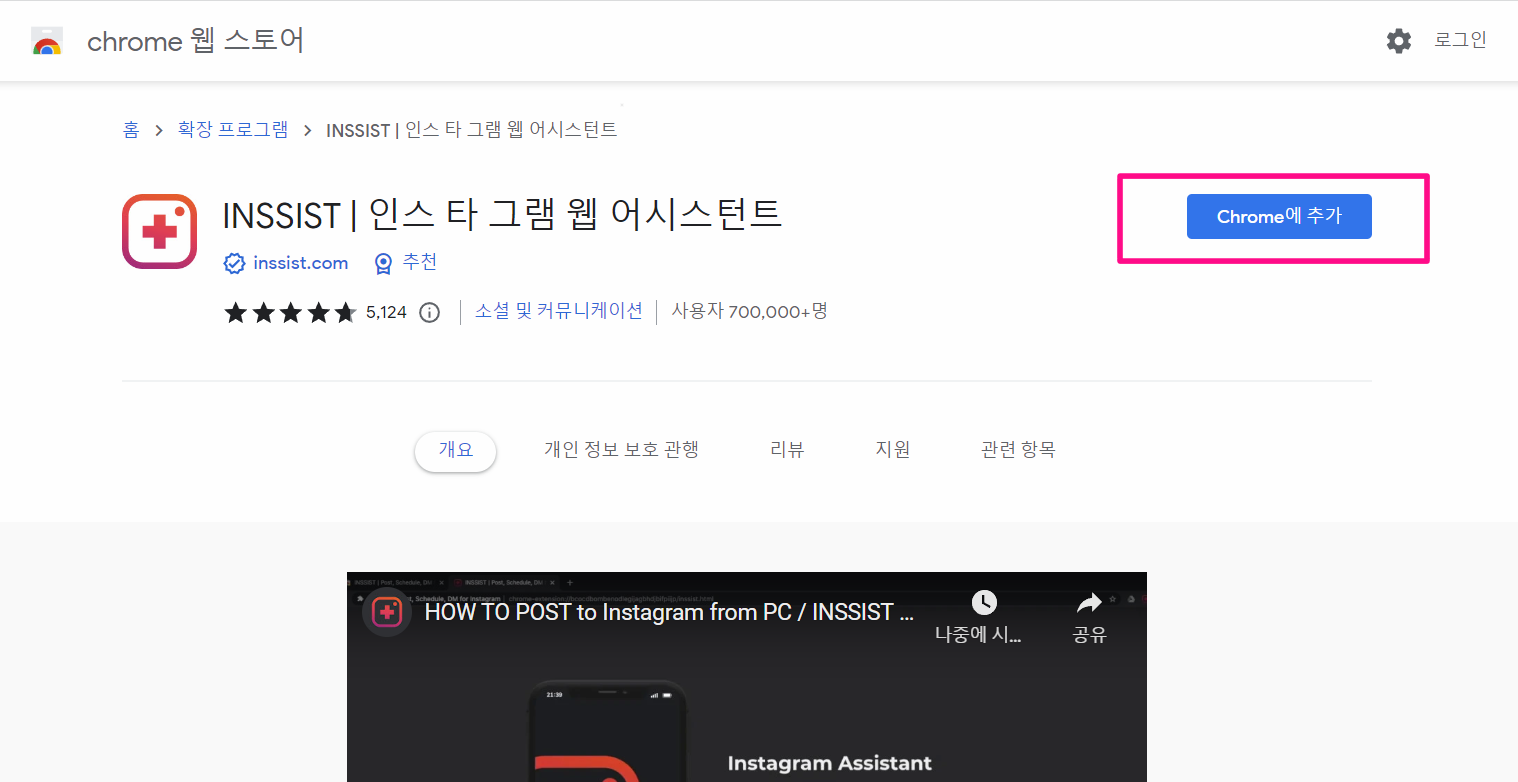Click the 공유 share arrow icon
The image size is (1518, 782).
click(x=1088, y=602)
